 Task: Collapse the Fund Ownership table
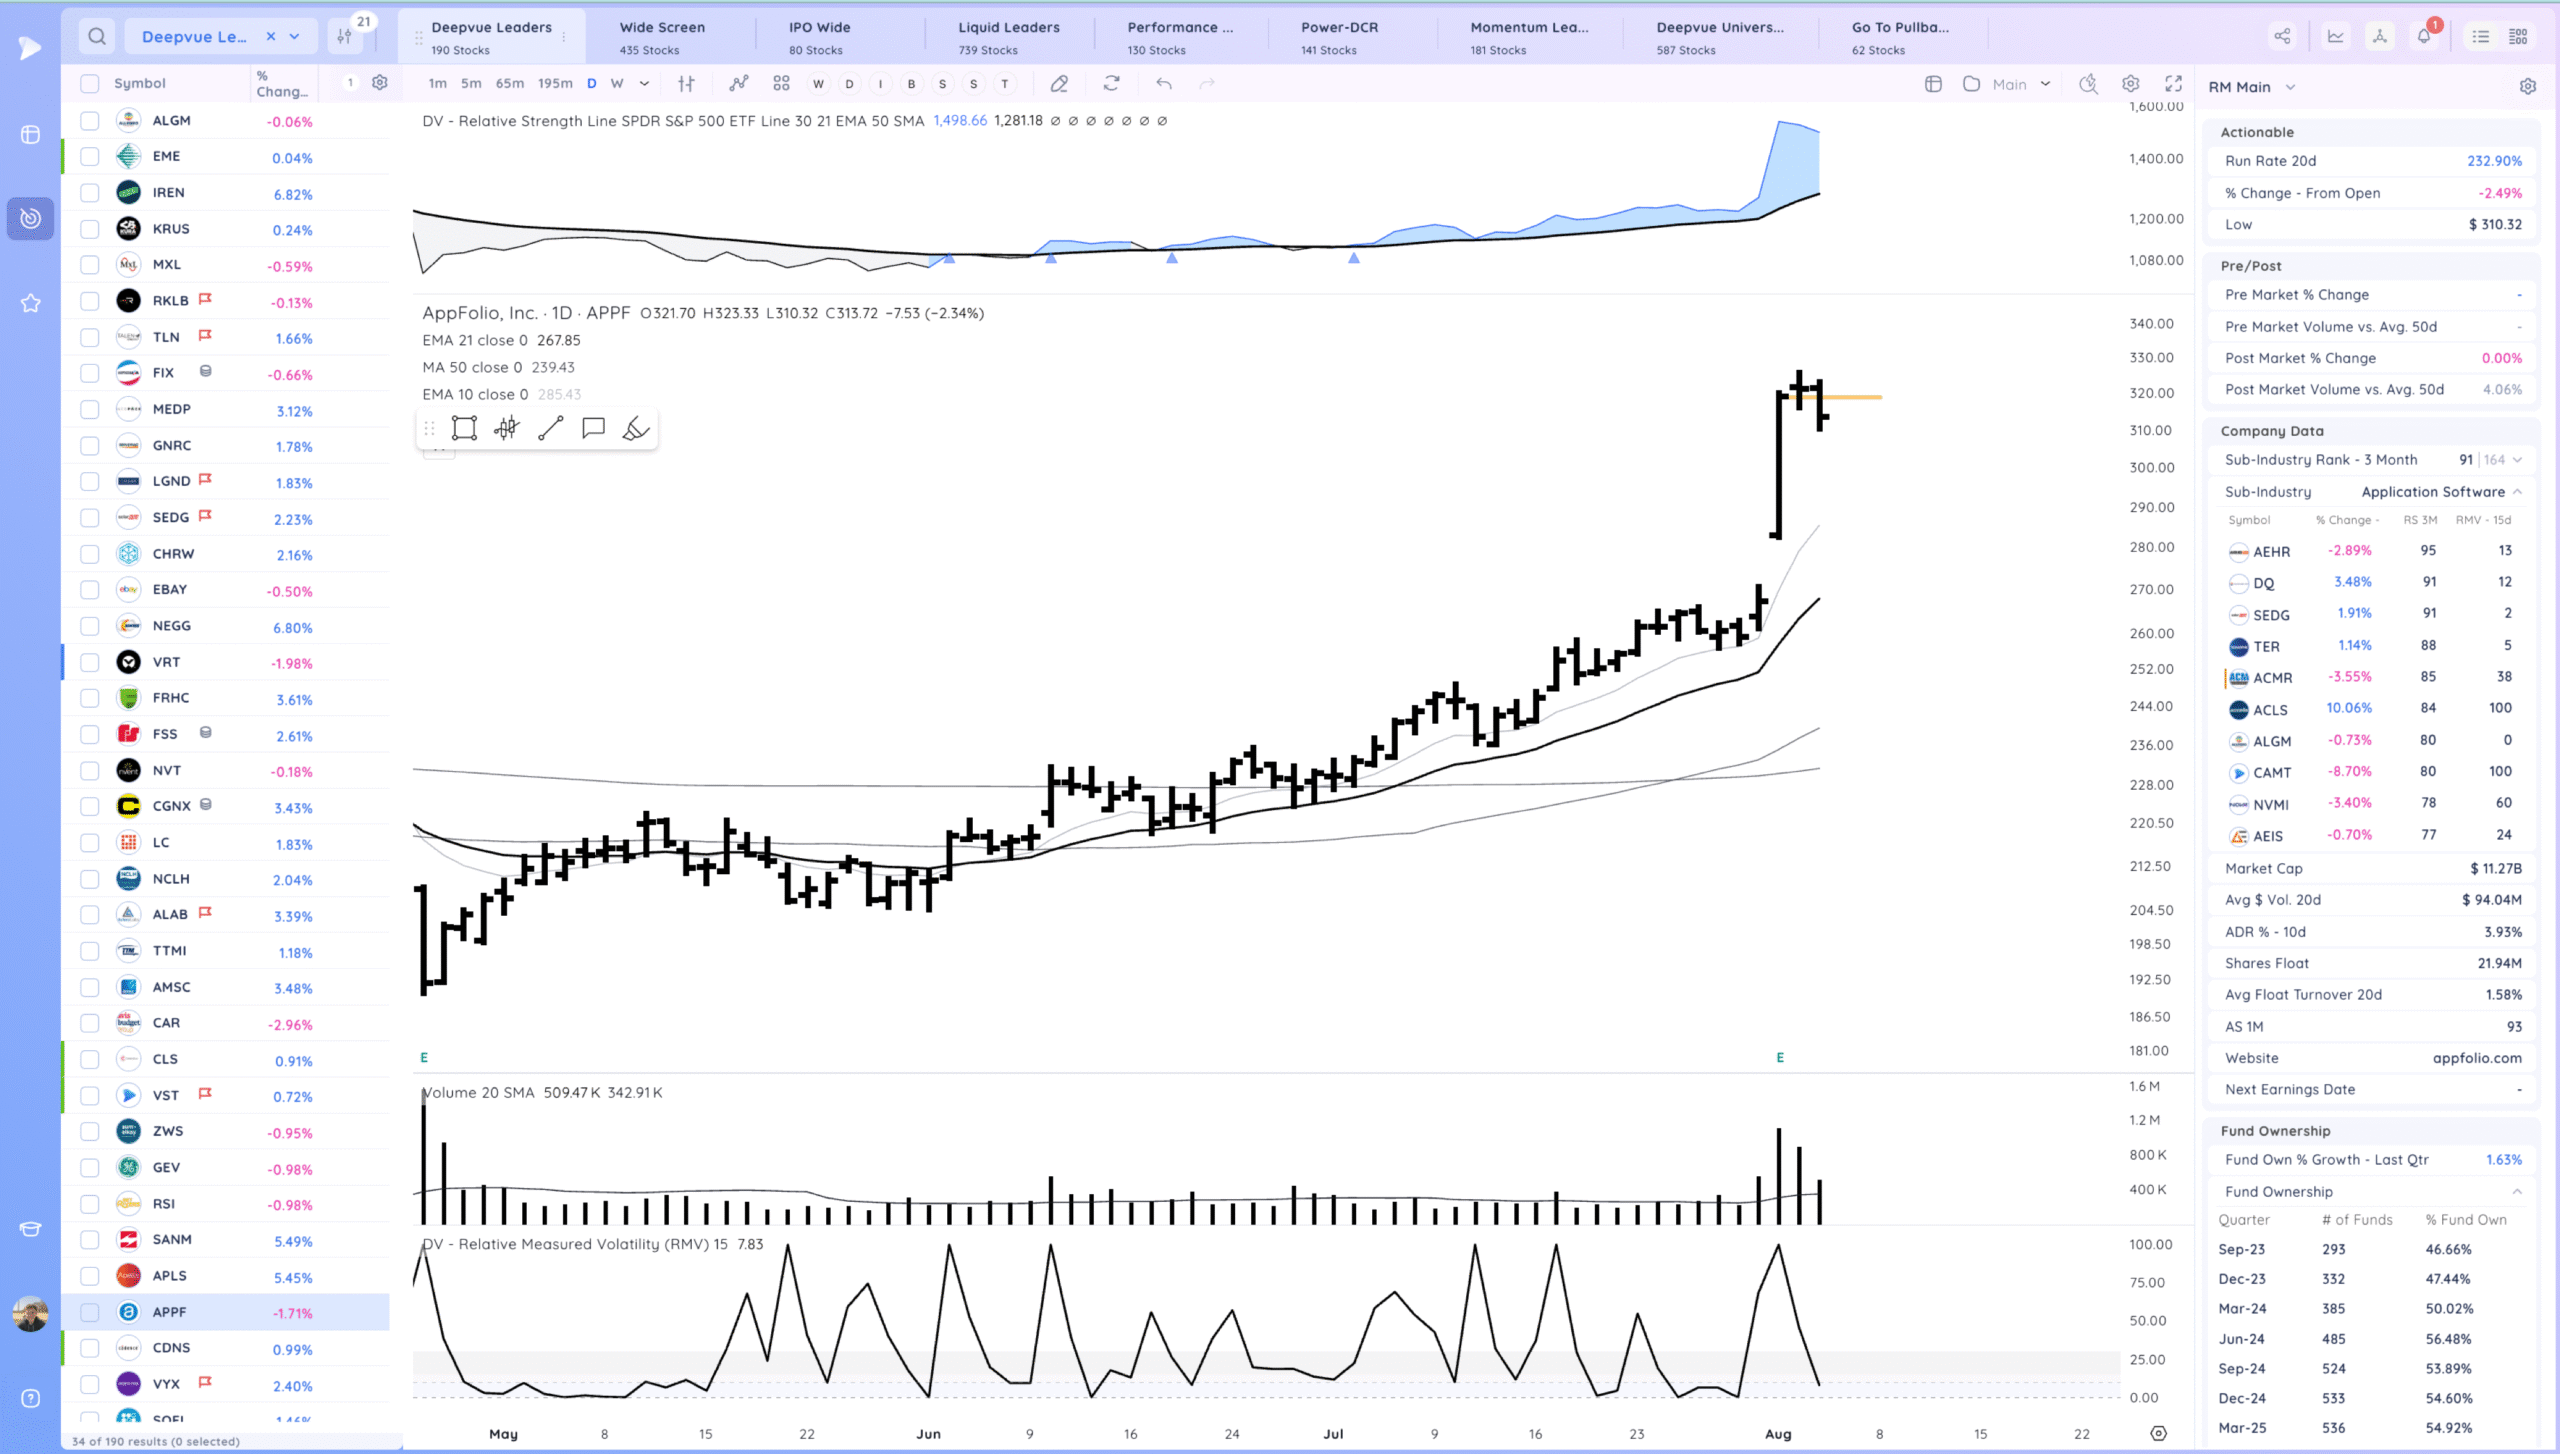click(2517, 1192)
